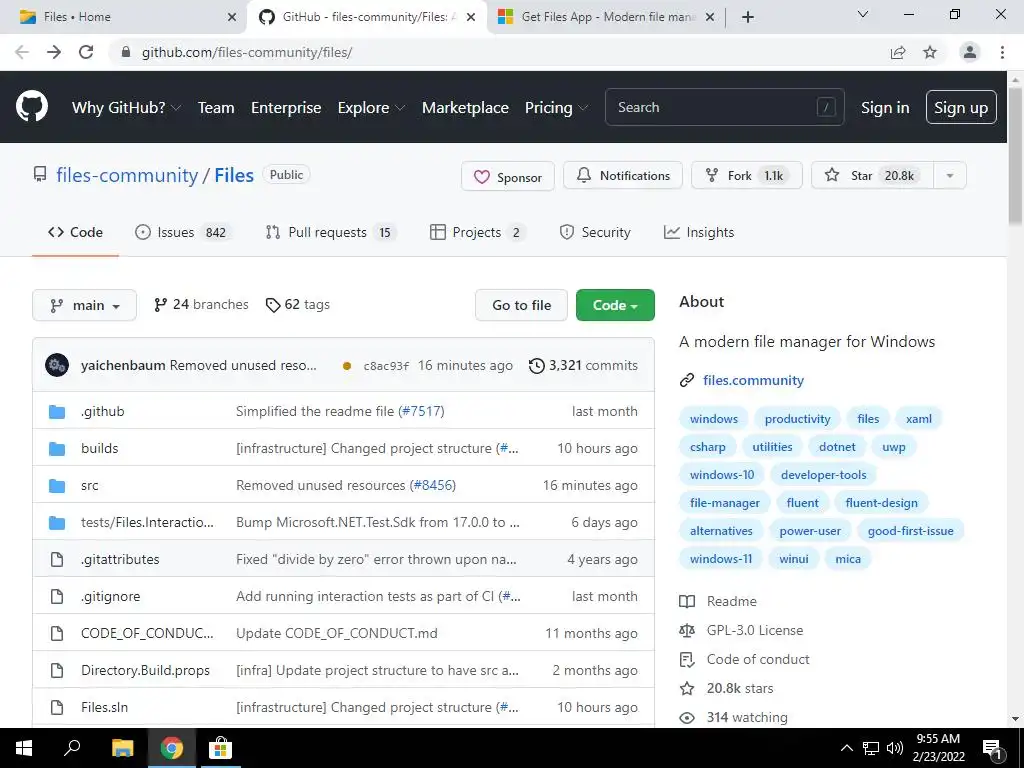Viewport: 1024px width, 768px height.
Task: Click the GitHub octocat logo
Action: [32, 107]
